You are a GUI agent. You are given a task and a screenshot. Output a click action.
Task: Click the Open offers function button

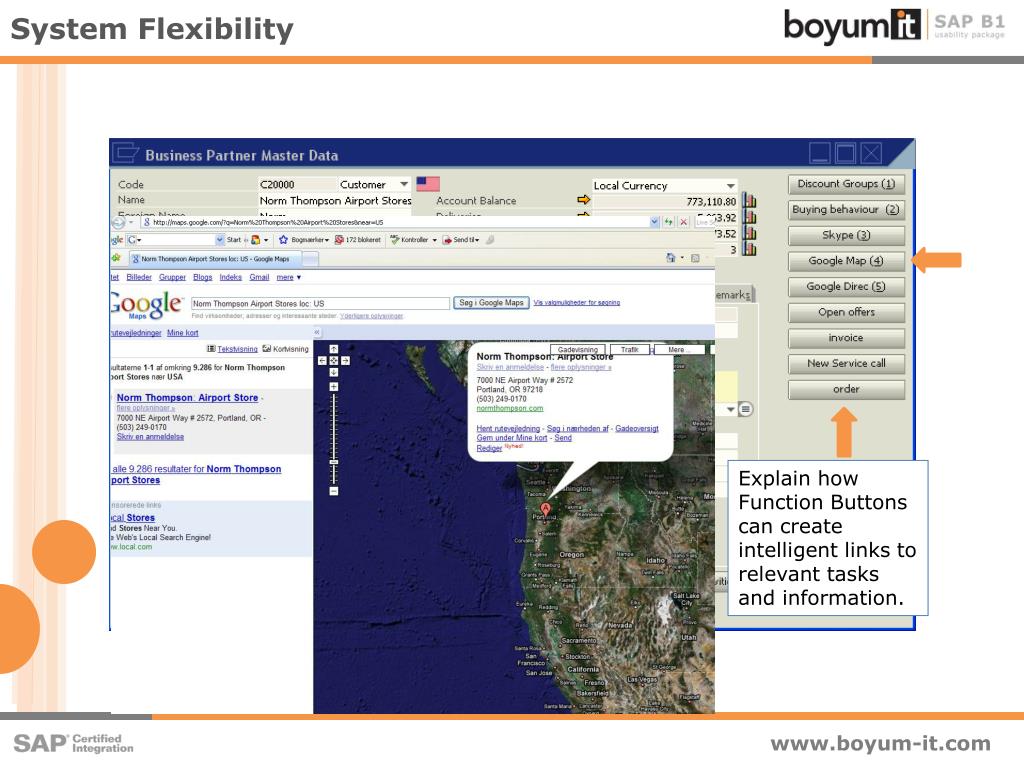(846, 312)
